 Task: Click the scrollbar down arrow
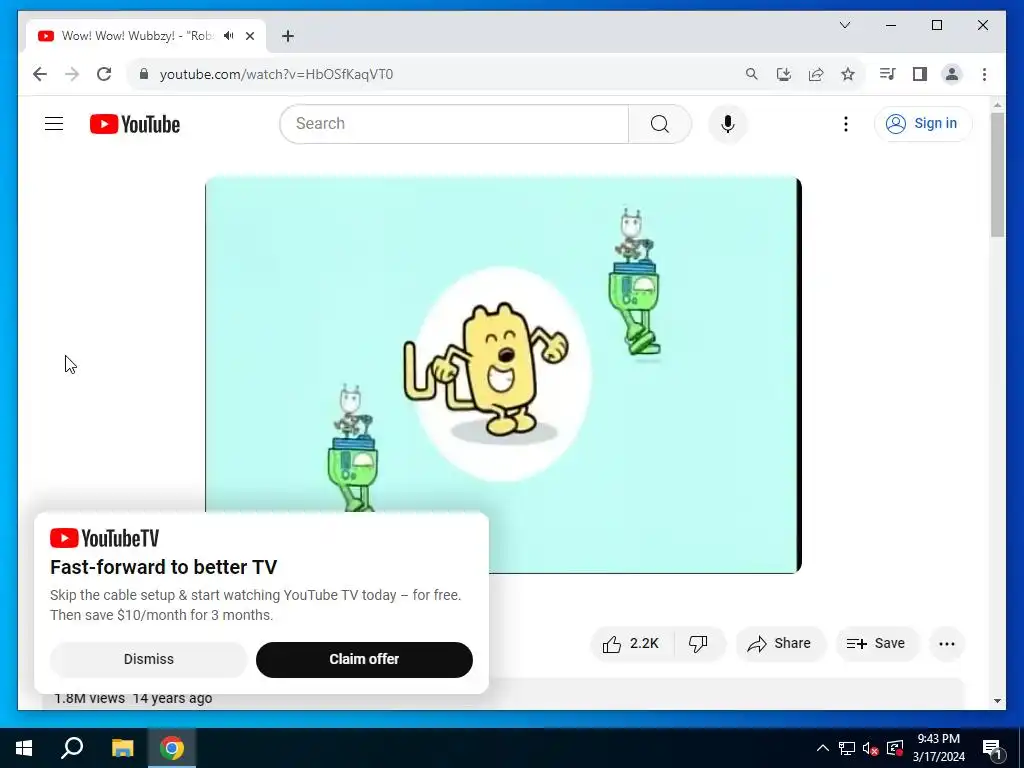[x=997, y=701]
